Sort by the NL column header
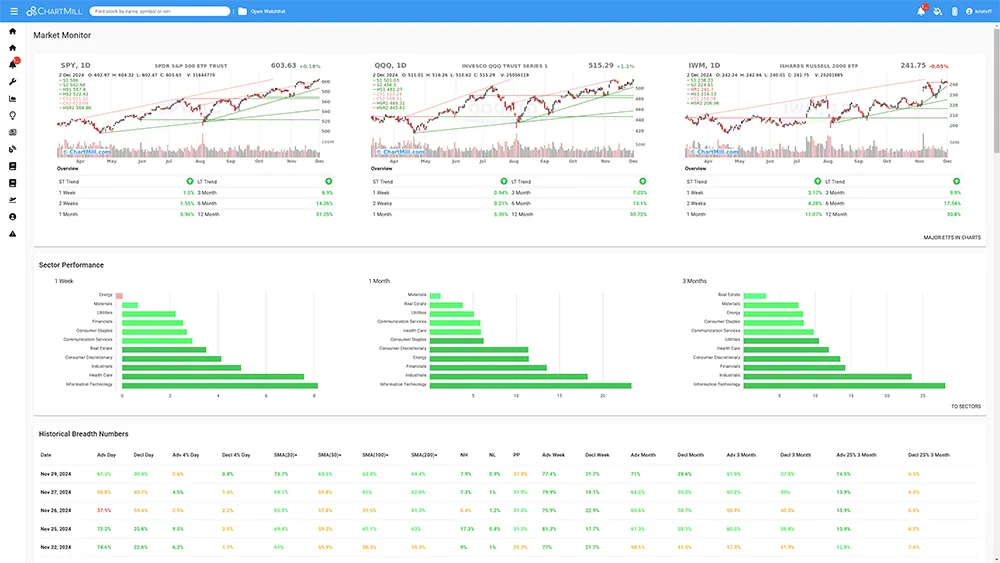The height and width of the screenshot is (563, 1000). pos(492,455)
